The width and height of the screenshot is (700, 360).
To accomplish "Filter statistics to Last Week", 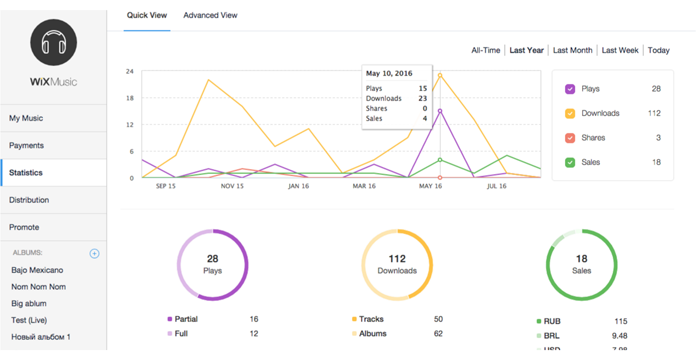I will (x=620, y=50).
